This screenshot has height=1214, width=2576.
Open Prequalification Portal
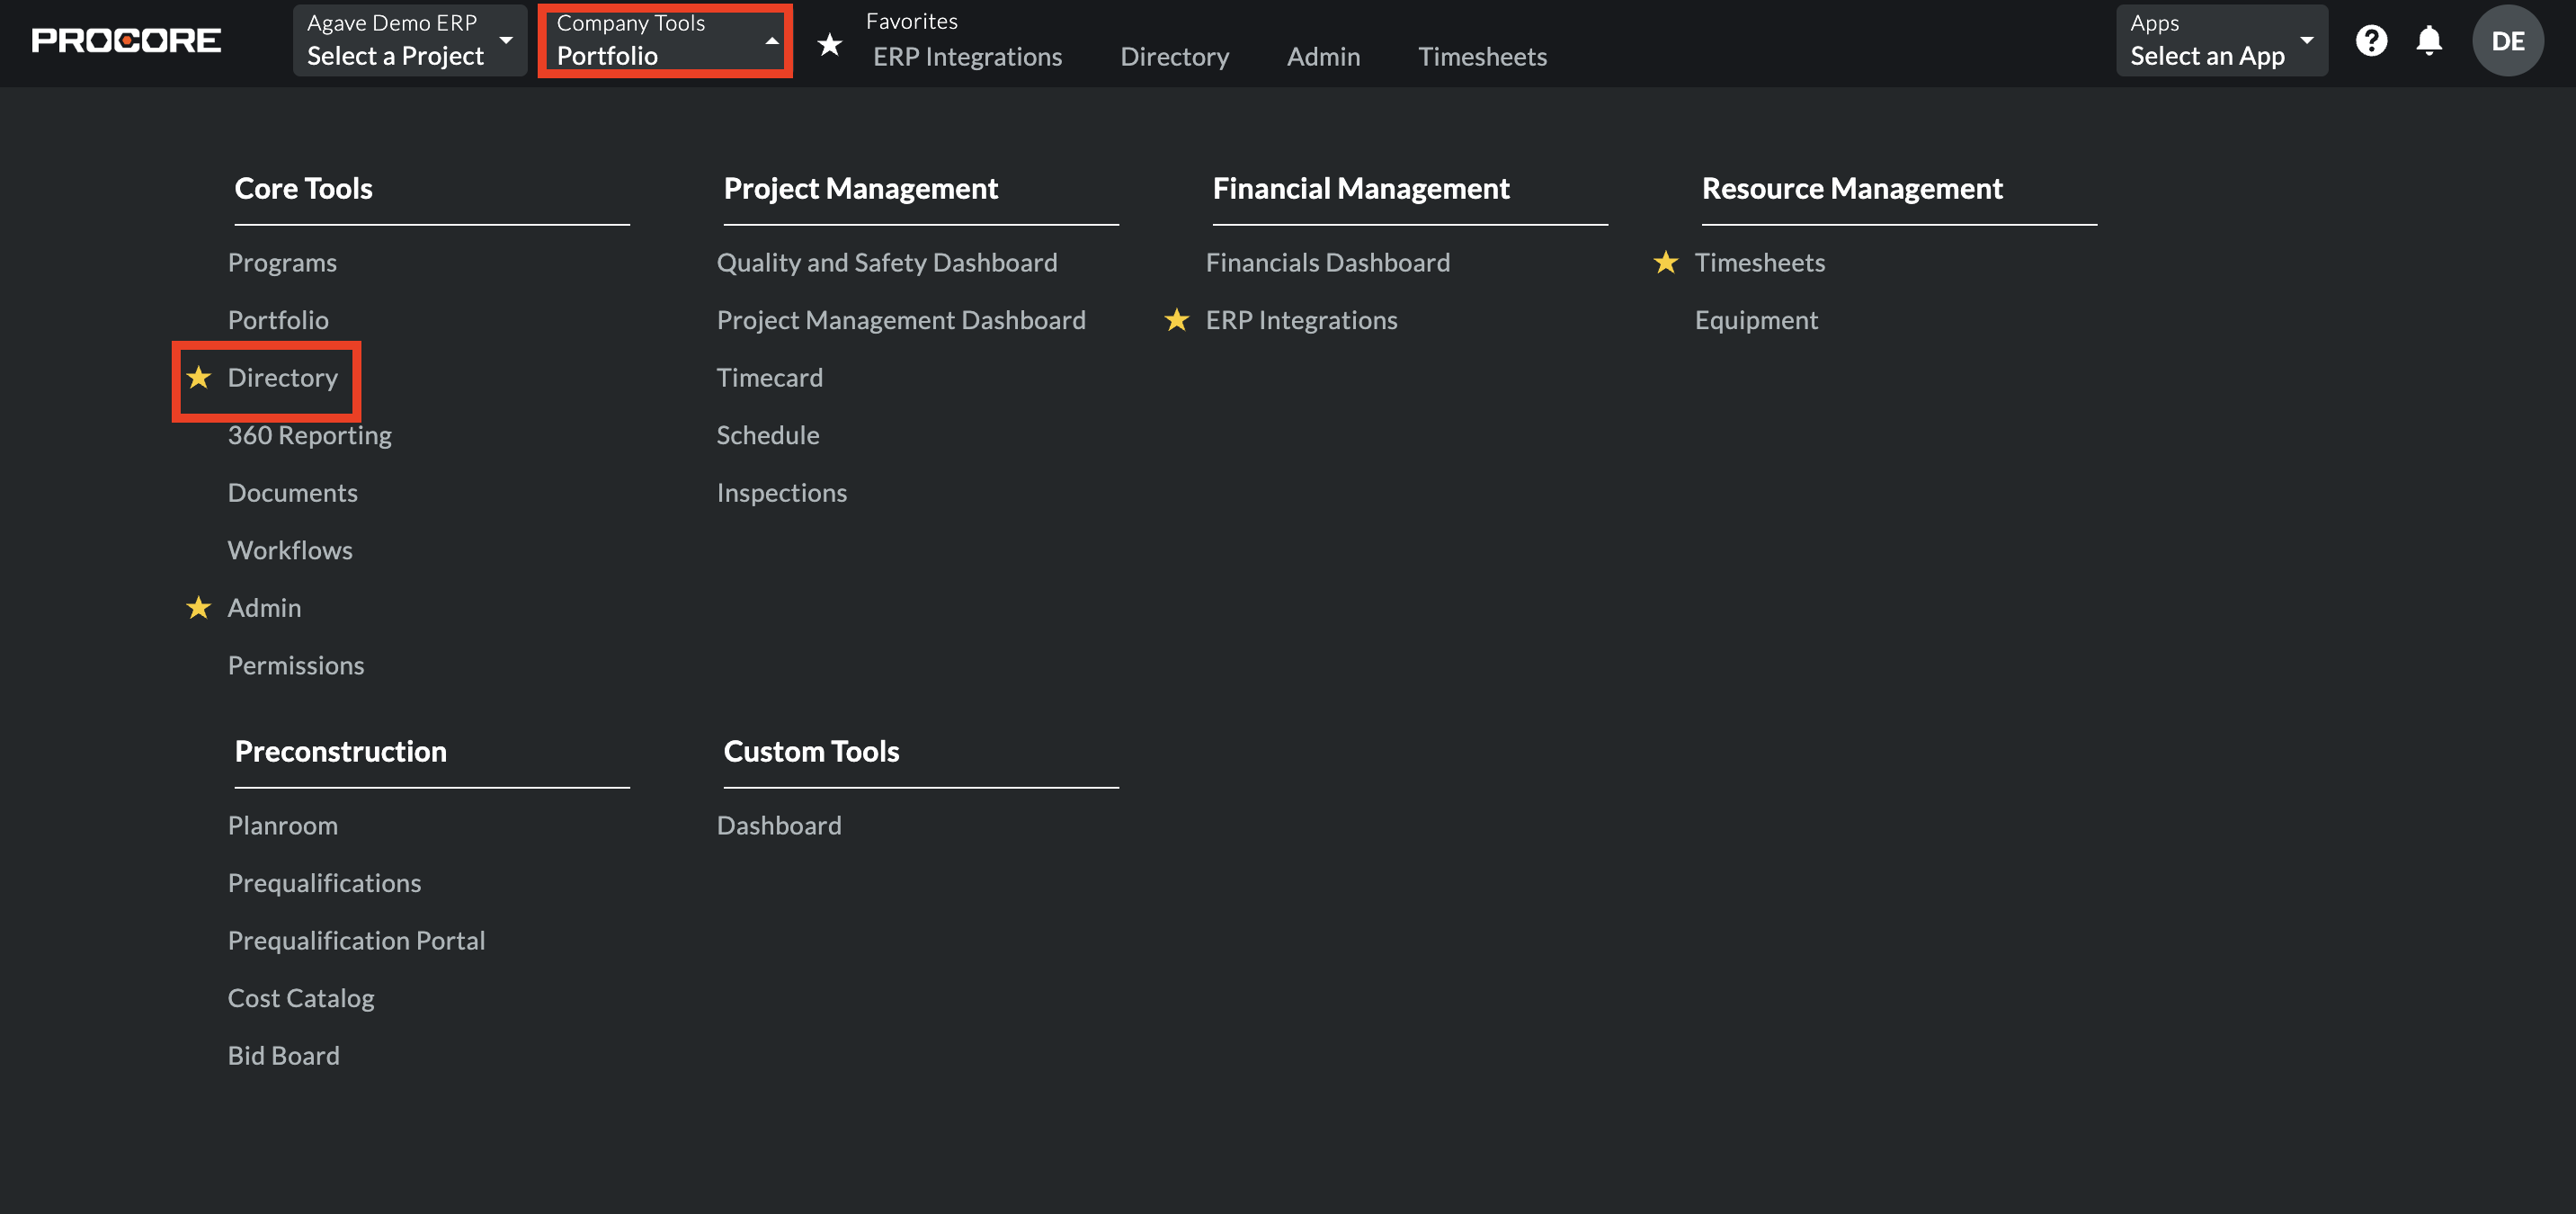click(356, 939)
